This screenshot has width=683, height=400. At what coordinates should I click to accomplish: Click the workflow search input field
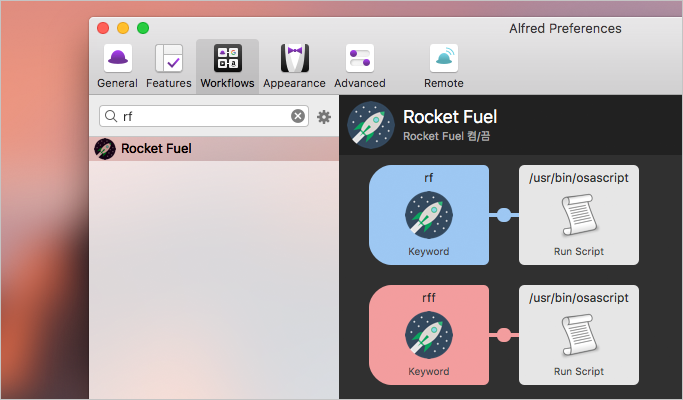point(204,116)
